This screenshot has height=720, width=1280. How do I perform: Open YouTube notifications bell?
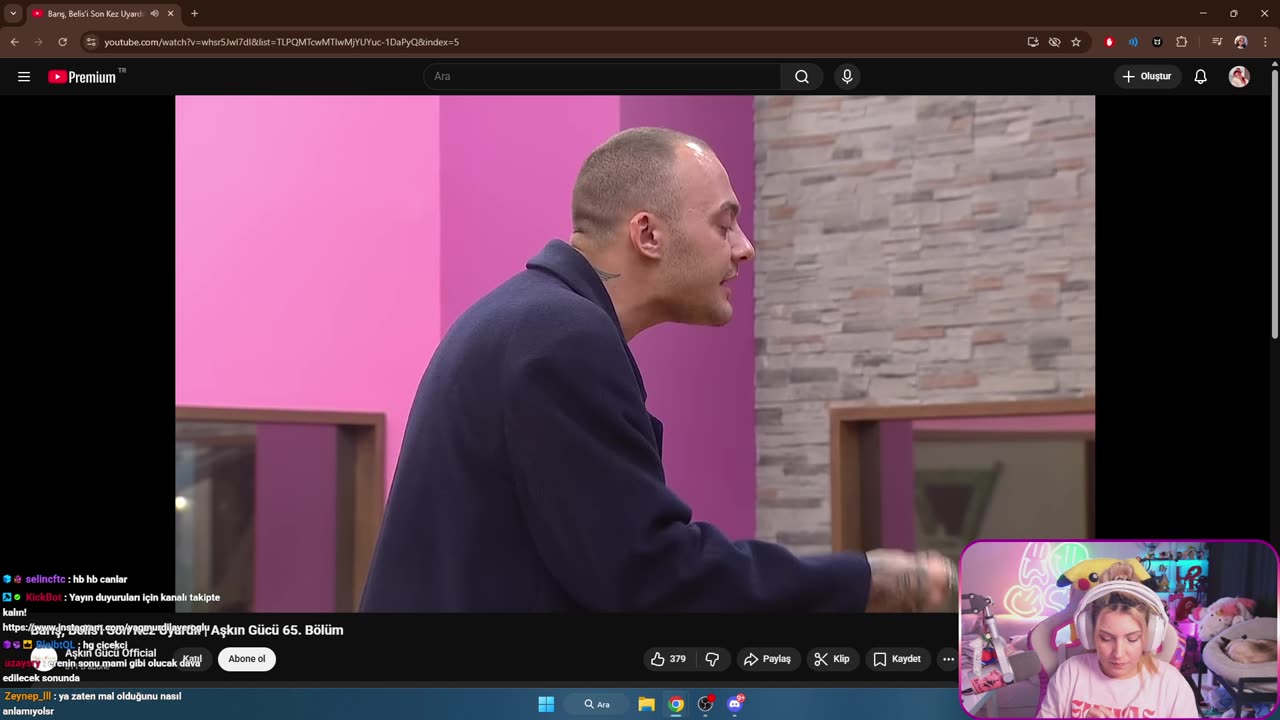pos(1201,77)
